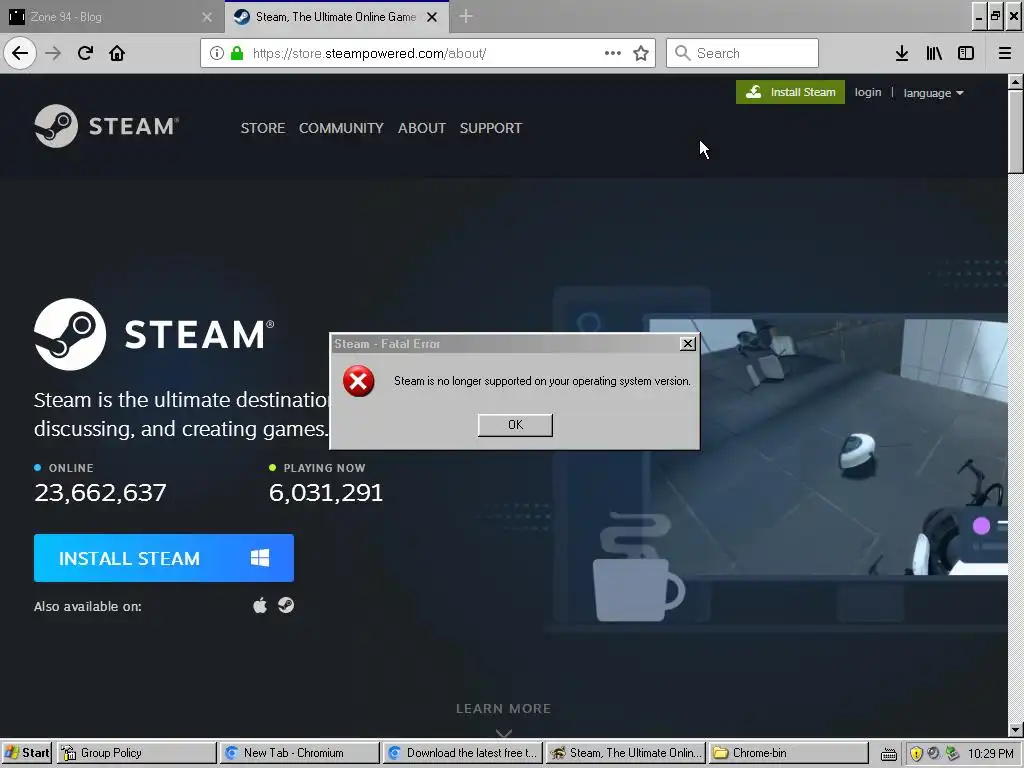Go back with the browser back arrow
Image resolution: width=1024 pixels, height=768 pixels.
tap(20, 53)
